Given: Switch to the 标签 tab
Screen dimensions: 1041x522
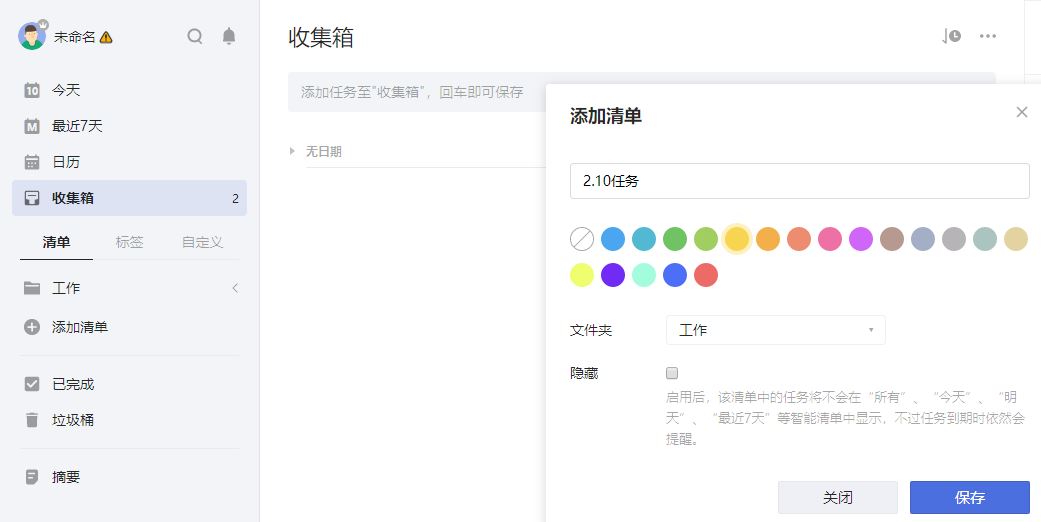Looking at the screenshot, I should (x=129, y=242).
